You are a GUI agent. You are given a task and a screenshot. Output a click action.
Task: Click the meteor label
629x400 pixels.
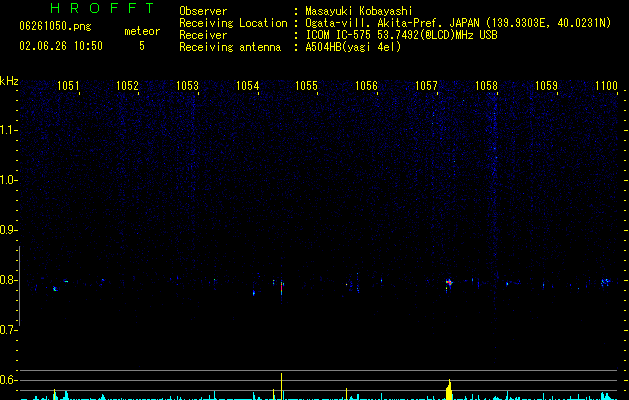point(142,31)
